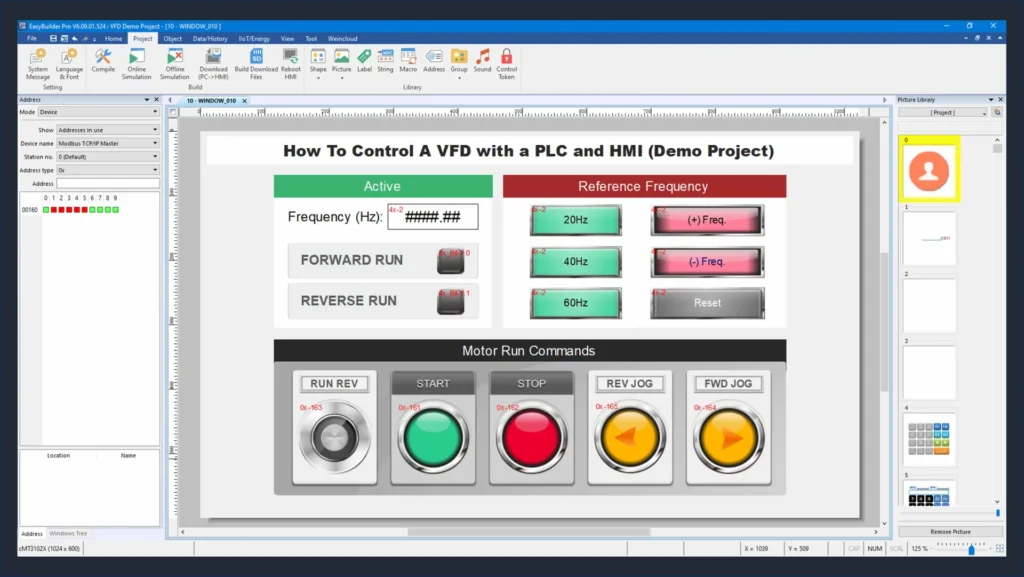1024x577 pixels.
Task: Open the Control Token tool
Action: pyautogui.click(x=507, y=62)
